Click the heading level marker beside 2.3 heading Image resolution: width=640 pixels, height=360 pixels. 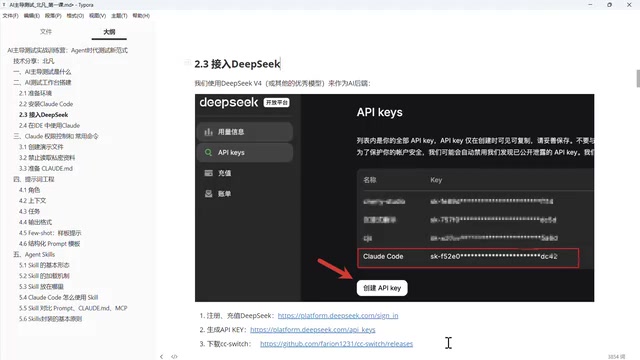pyautogui.click(x=187, y=62)
